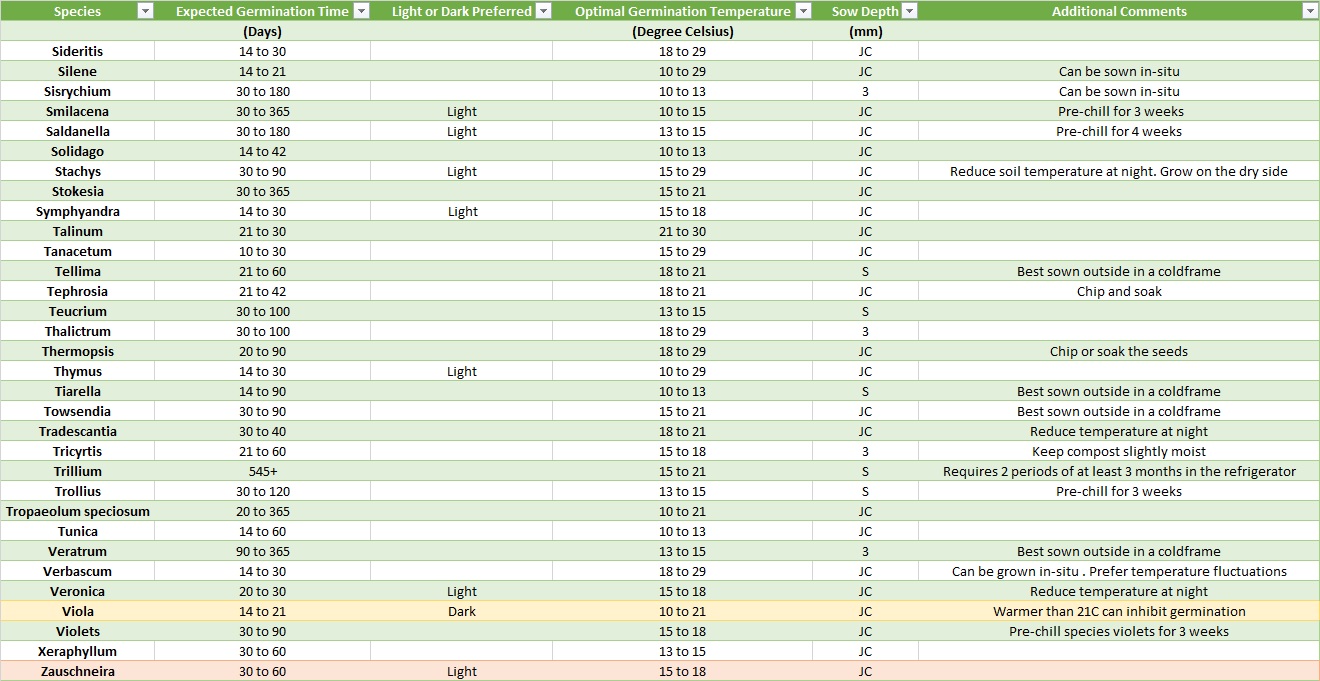The width and height of the screenshot is (1320, 681).
Task: Select the Symphyandra species cell
Action: point(77,211)
